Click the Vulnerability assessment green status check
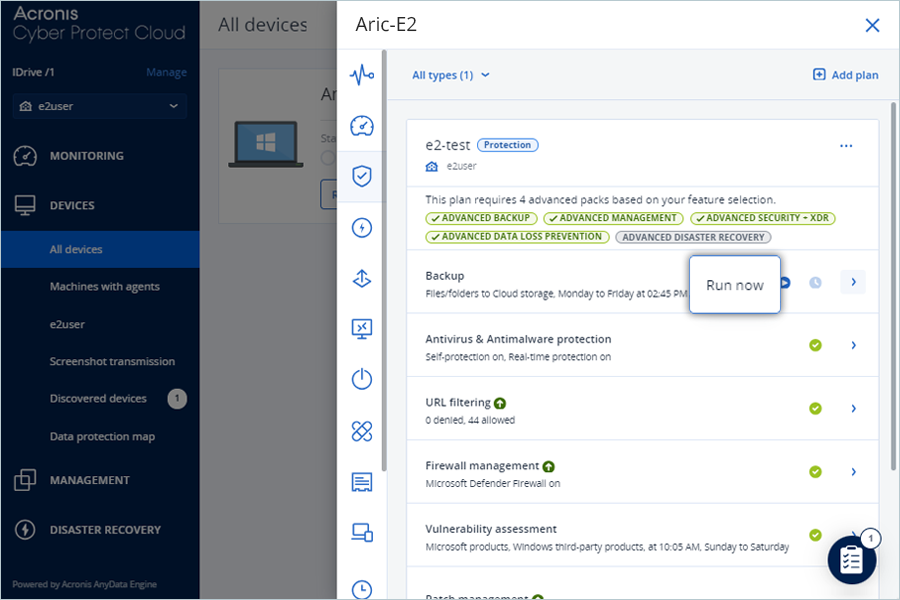 [815, 535]
